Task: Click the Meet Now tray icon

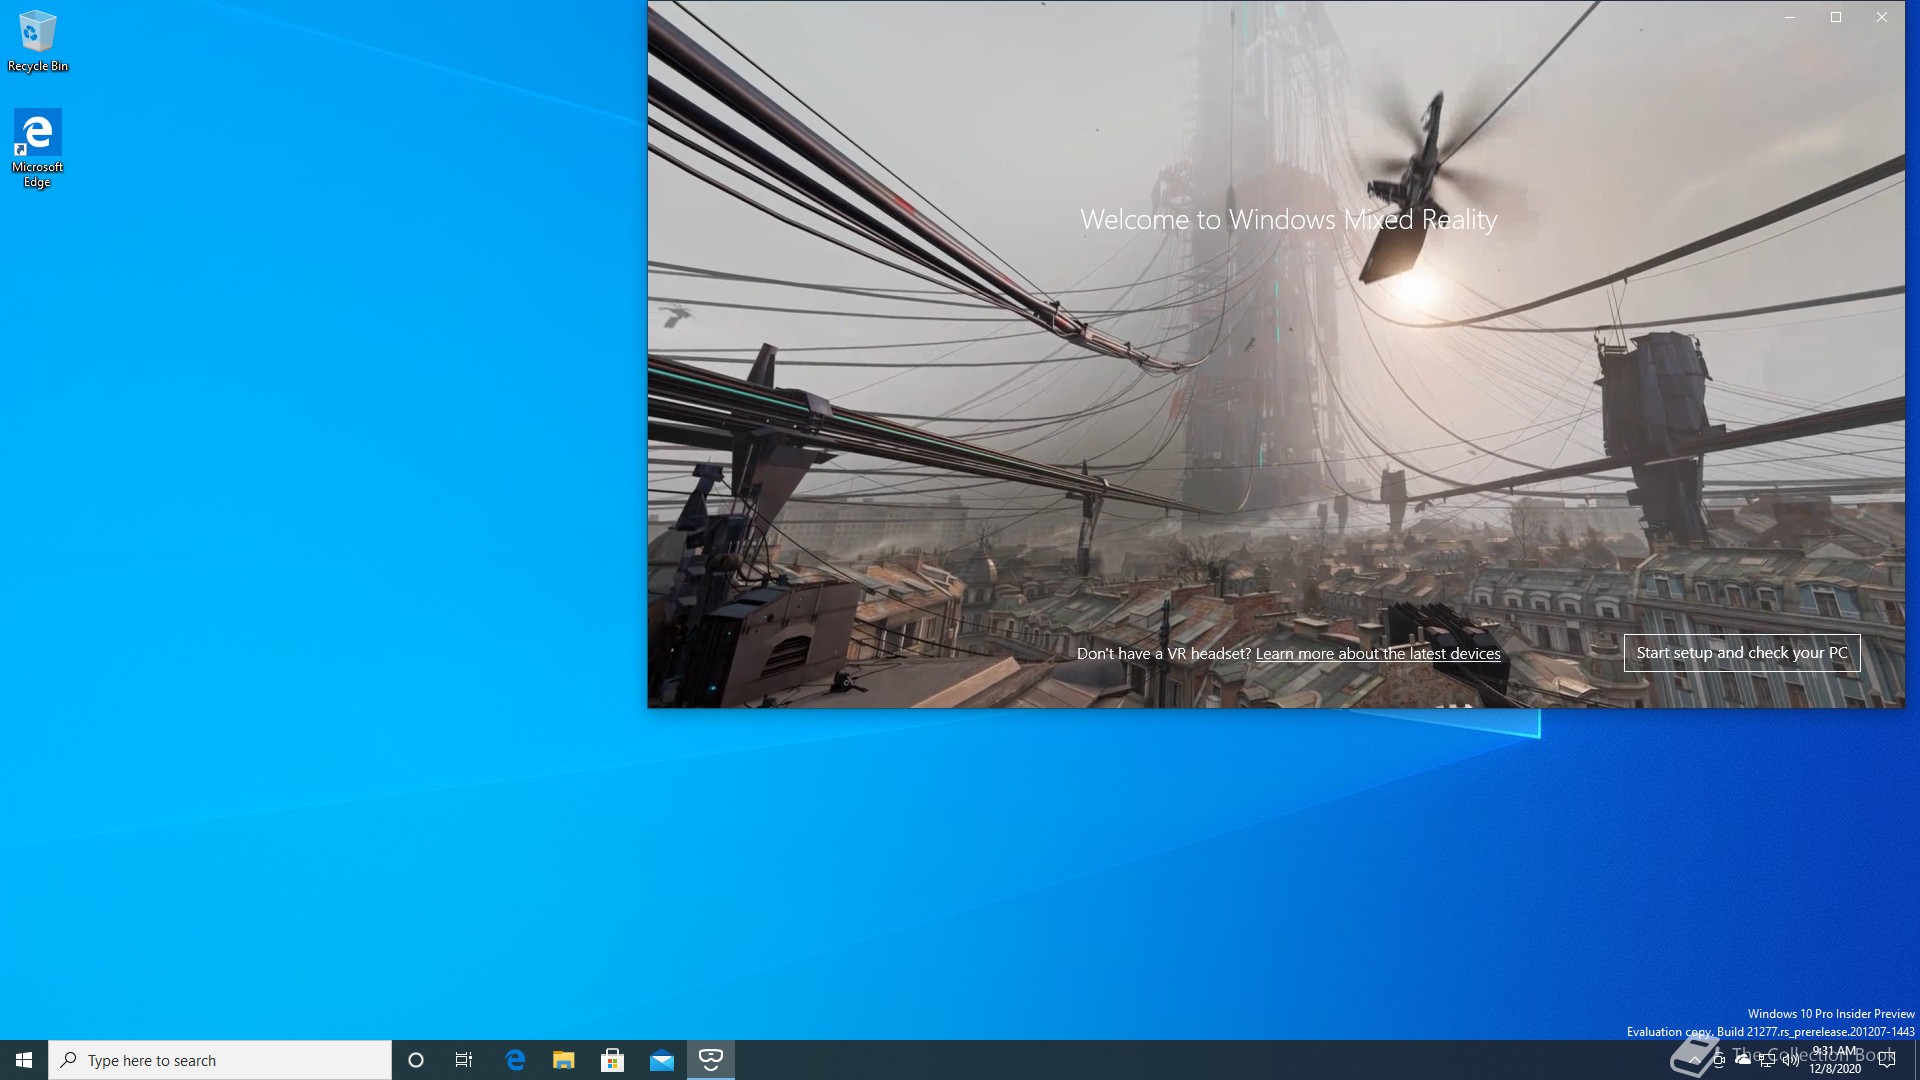Action: pyautogui.click(x=1719, y=1060)
